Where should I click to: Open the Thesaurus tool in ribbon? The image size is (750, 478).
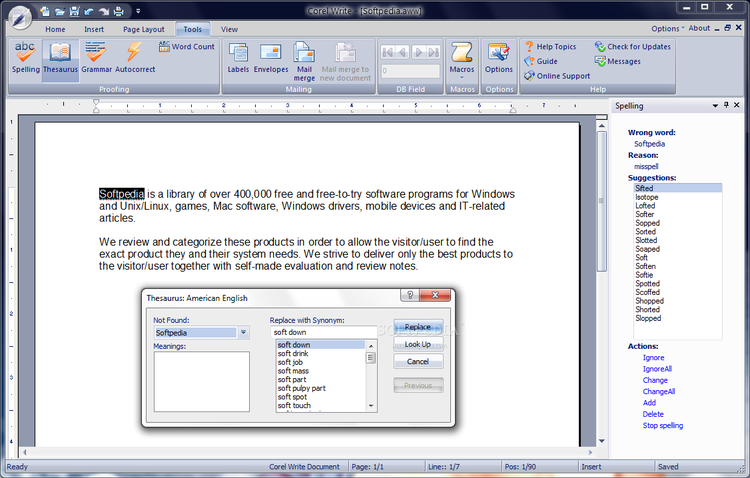(60, 58)
